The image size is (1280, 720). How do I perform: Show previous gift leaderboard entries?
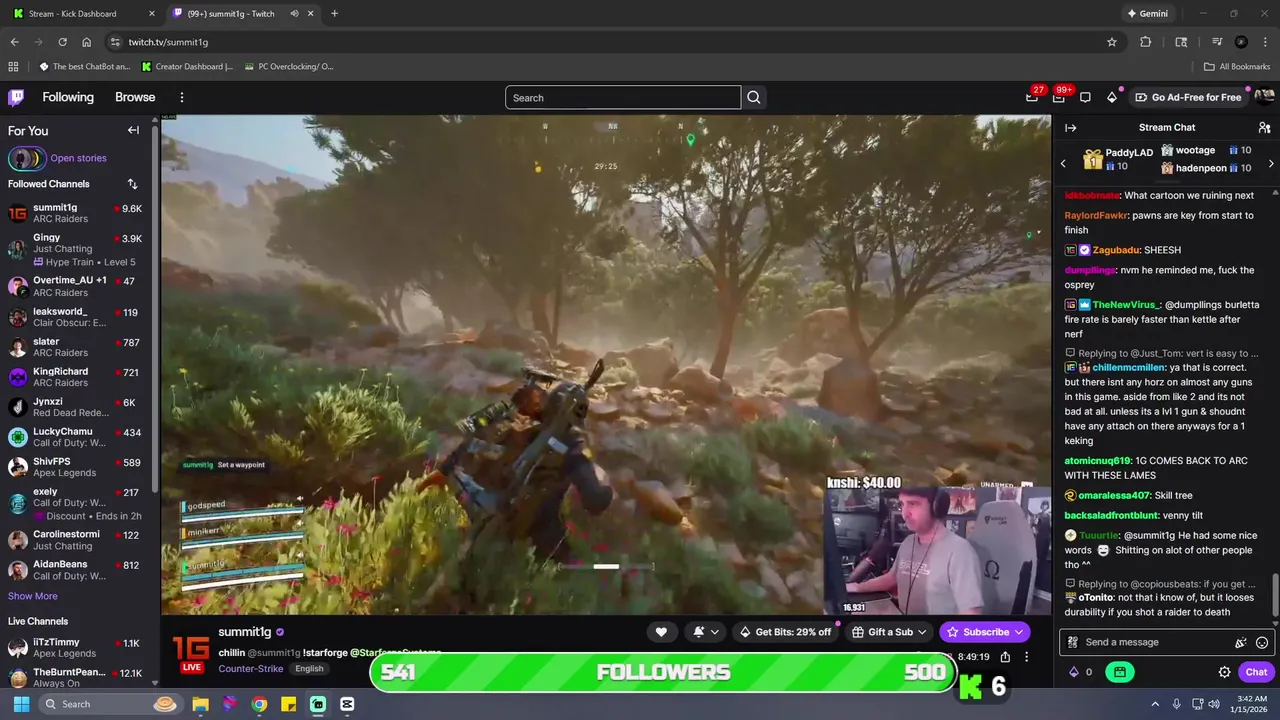(x=1063, y=163)
